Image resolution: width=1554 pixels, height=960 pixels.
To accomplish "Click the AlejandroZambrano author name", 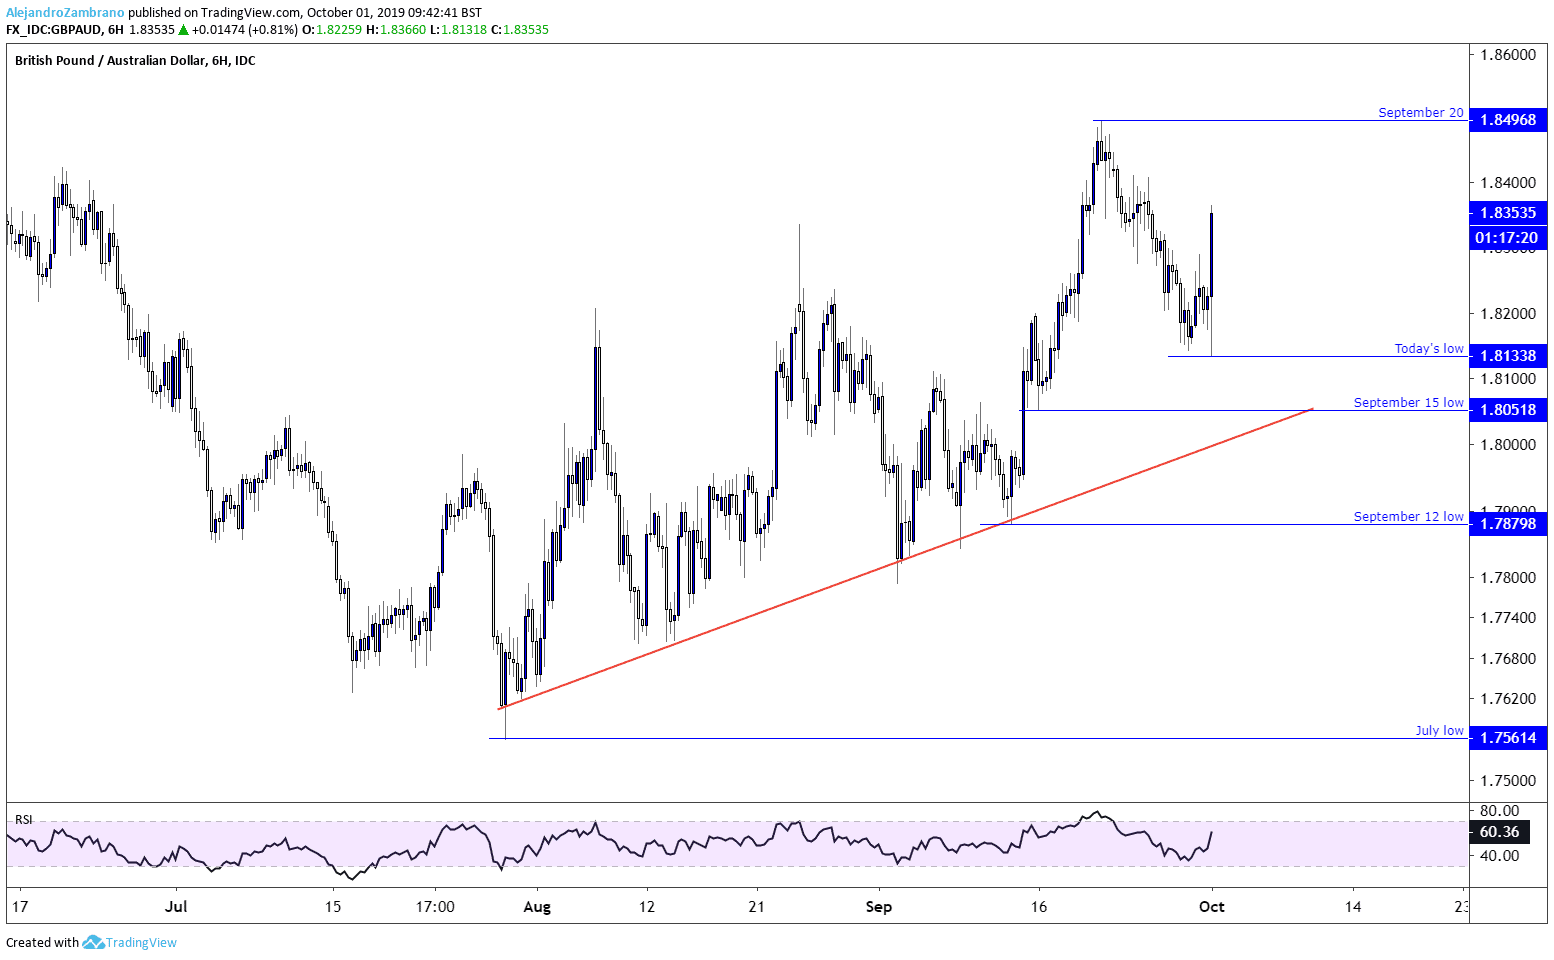I will pos(65,13).
